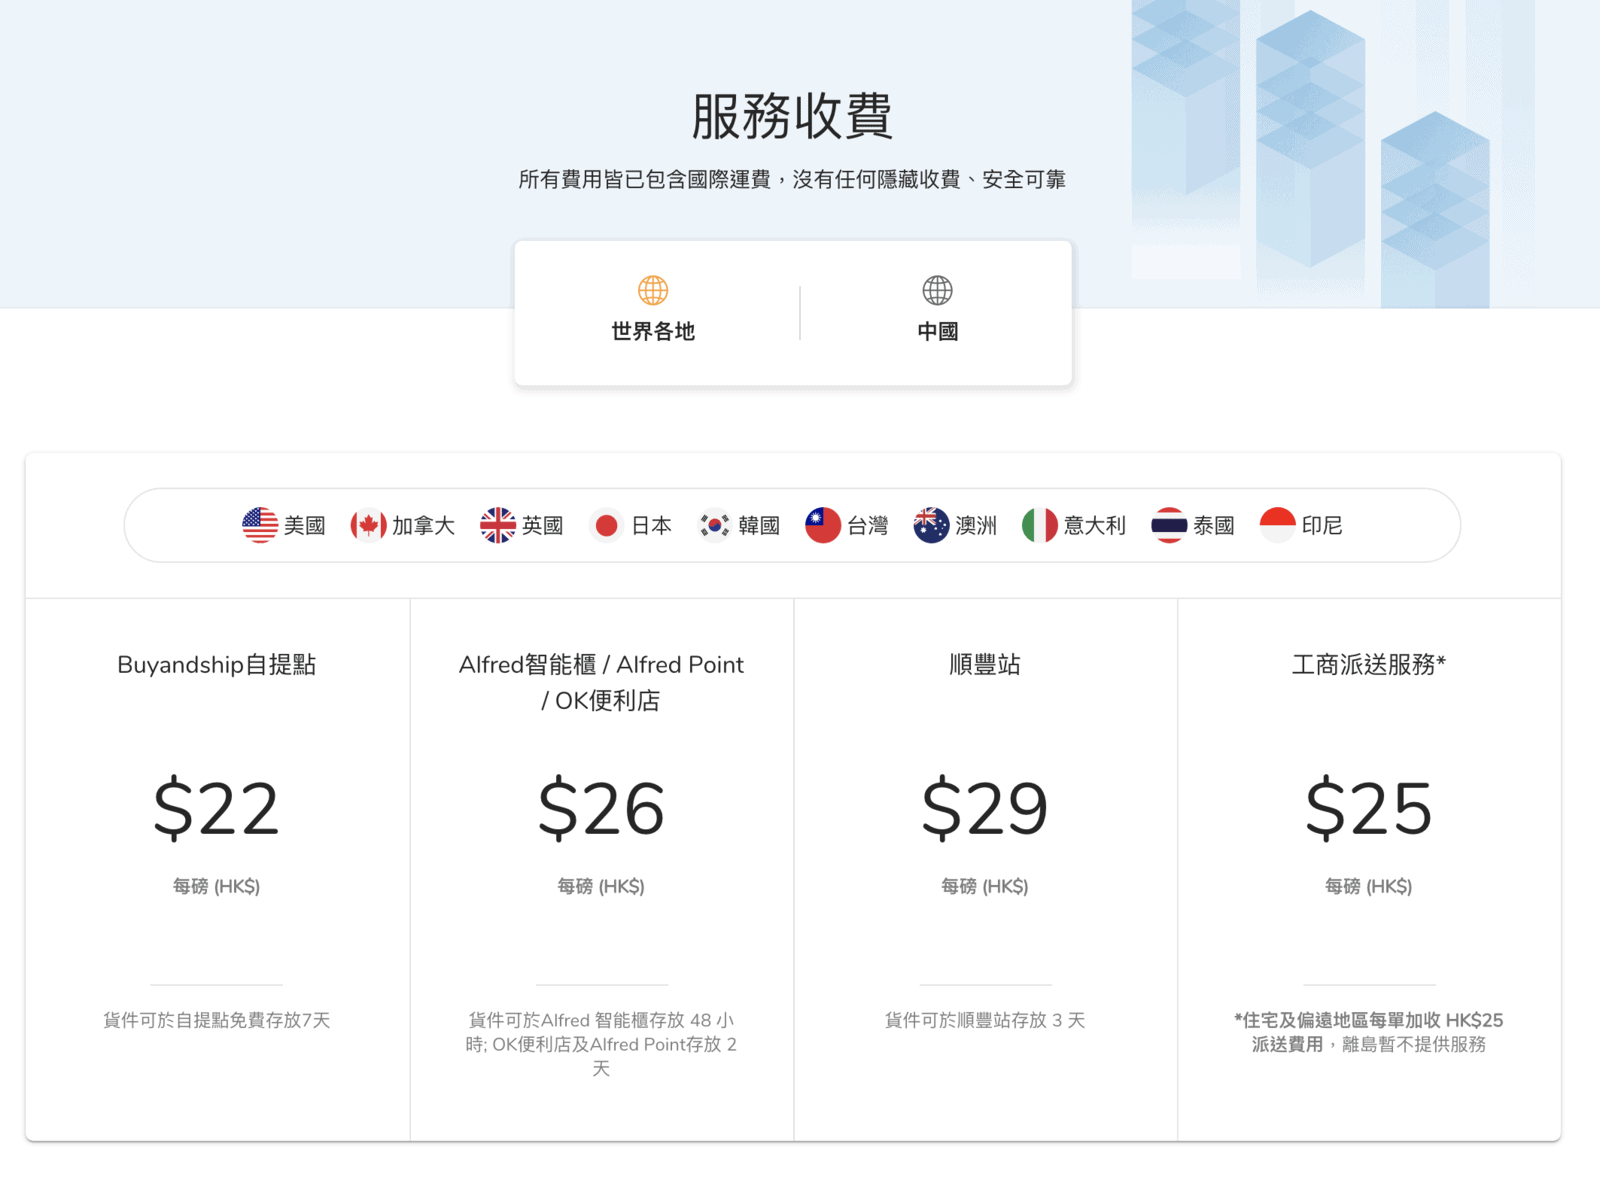
Task: Choose 澳洲 country label
Action: [976, 525]
